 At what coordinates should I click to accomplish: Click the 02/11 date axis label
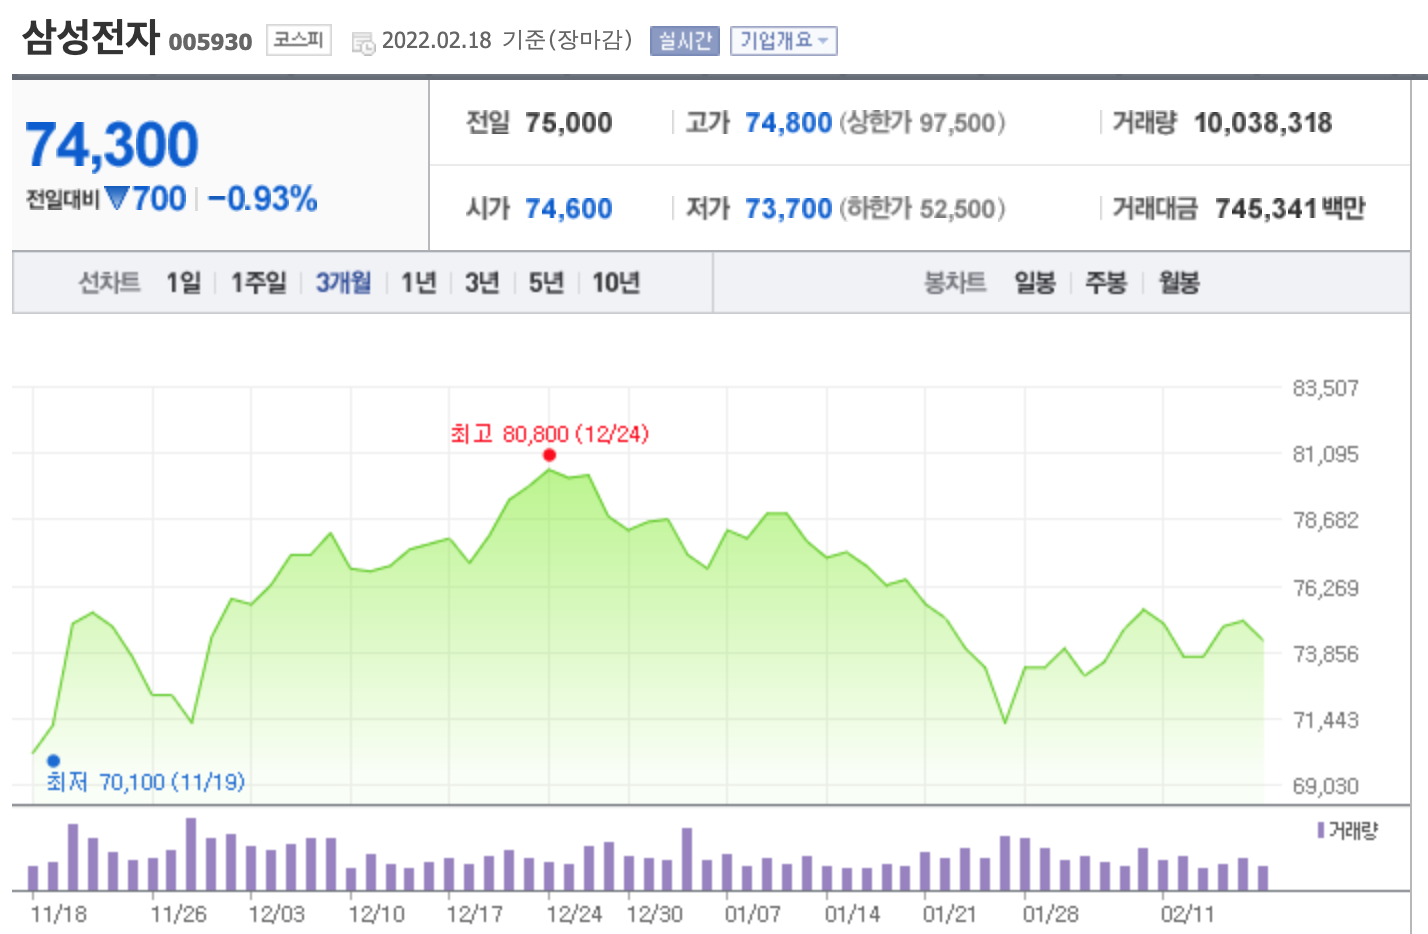tap(1188, 914)
